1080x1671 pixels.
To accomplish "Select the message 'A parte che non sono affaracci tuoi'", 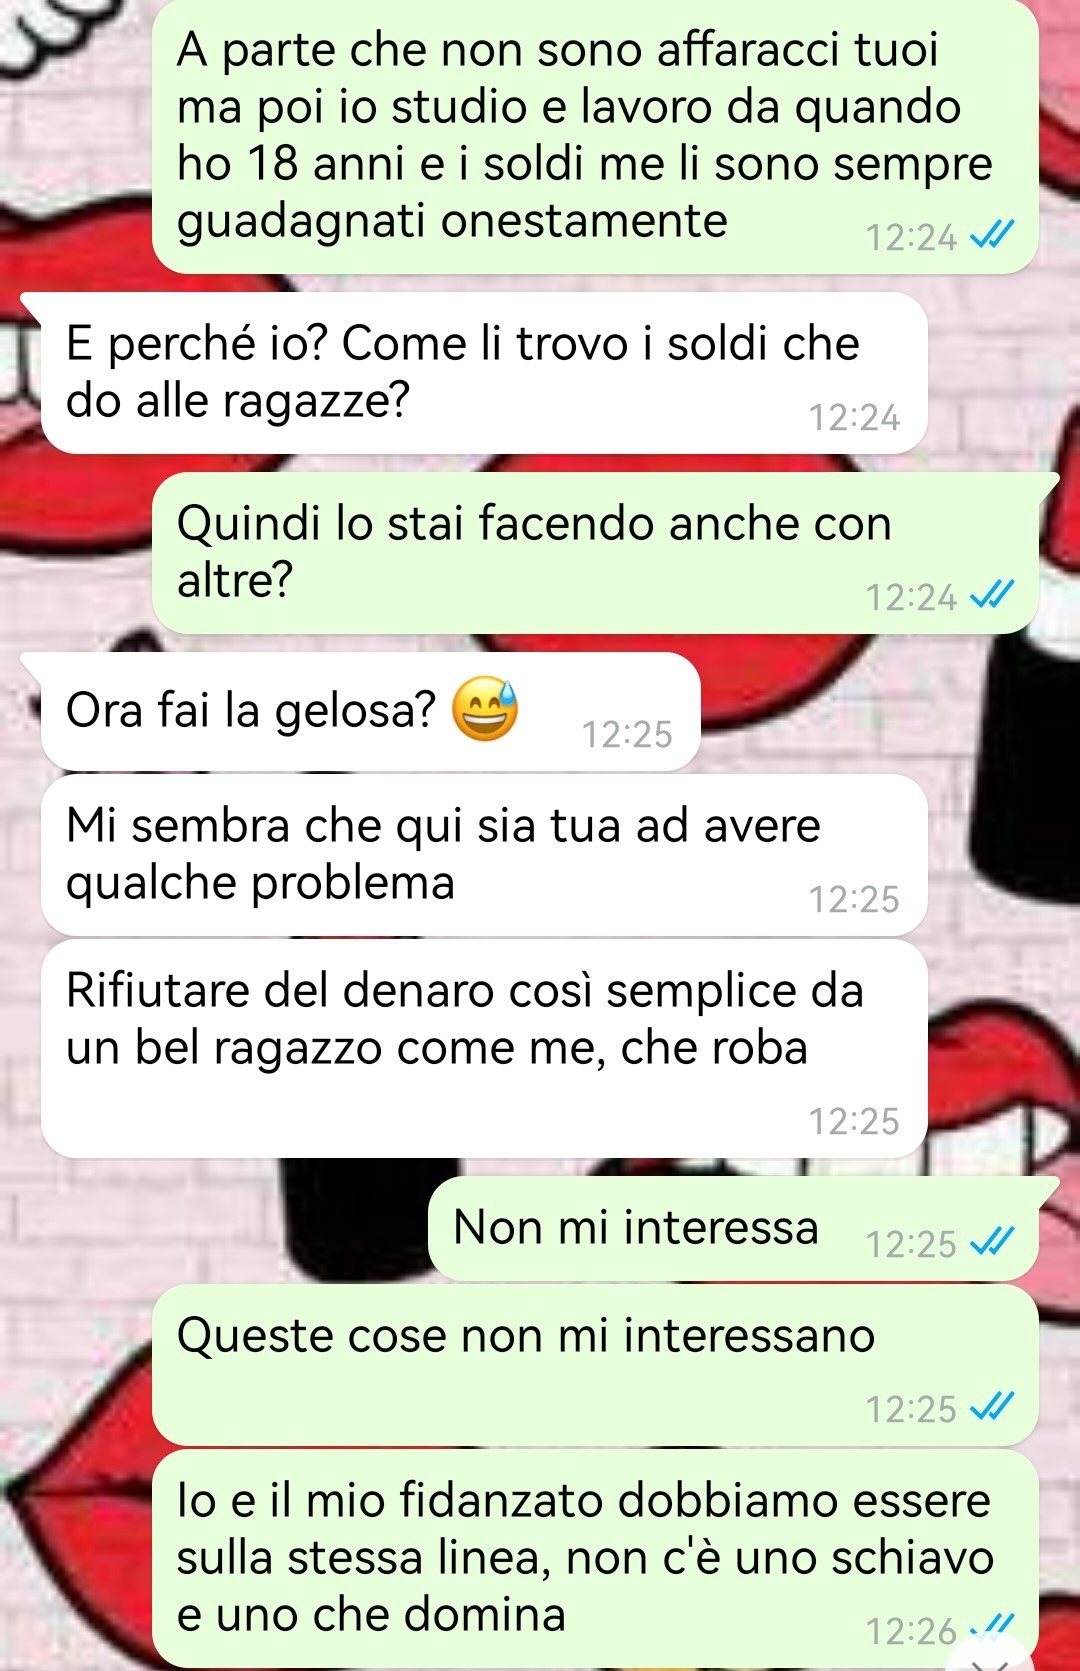I will [x=595, y=137].
